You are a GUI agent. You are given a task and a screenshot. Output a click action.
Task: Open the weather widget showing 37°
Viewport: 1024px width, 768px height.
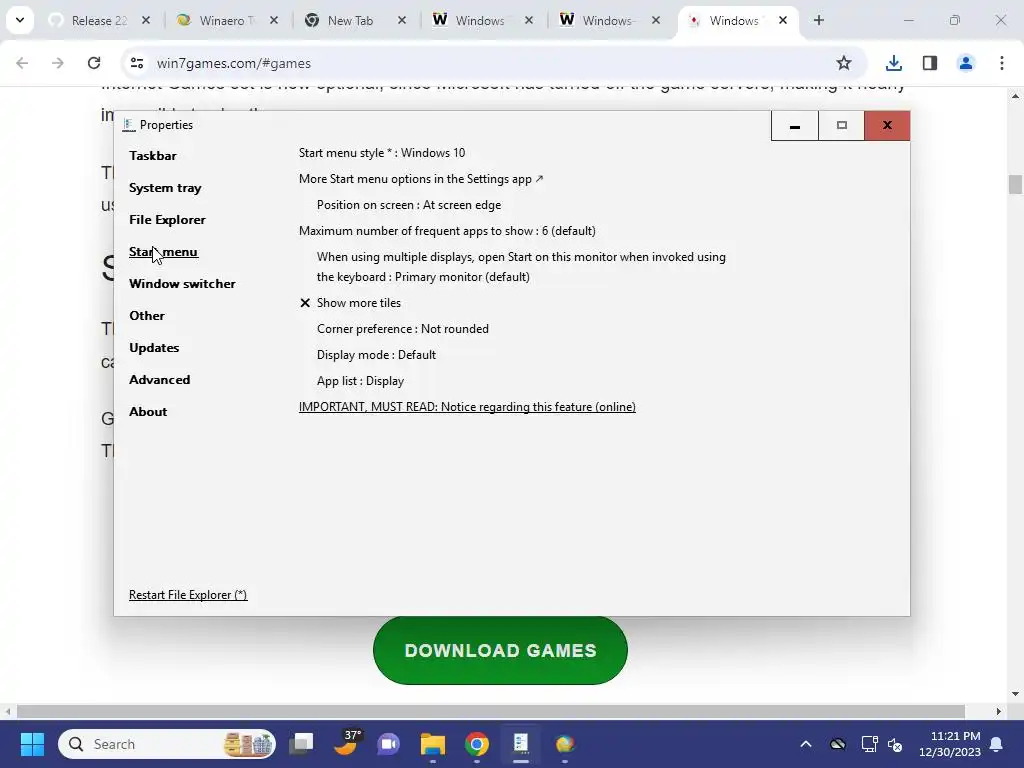(345, 744)
